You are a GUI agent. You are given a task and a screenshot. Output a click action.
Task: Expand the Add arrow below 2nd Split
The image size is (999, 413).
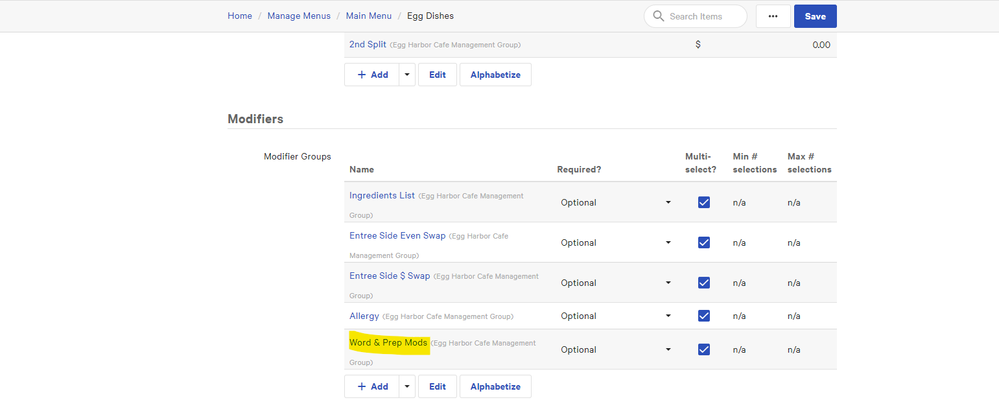(407, 75)
